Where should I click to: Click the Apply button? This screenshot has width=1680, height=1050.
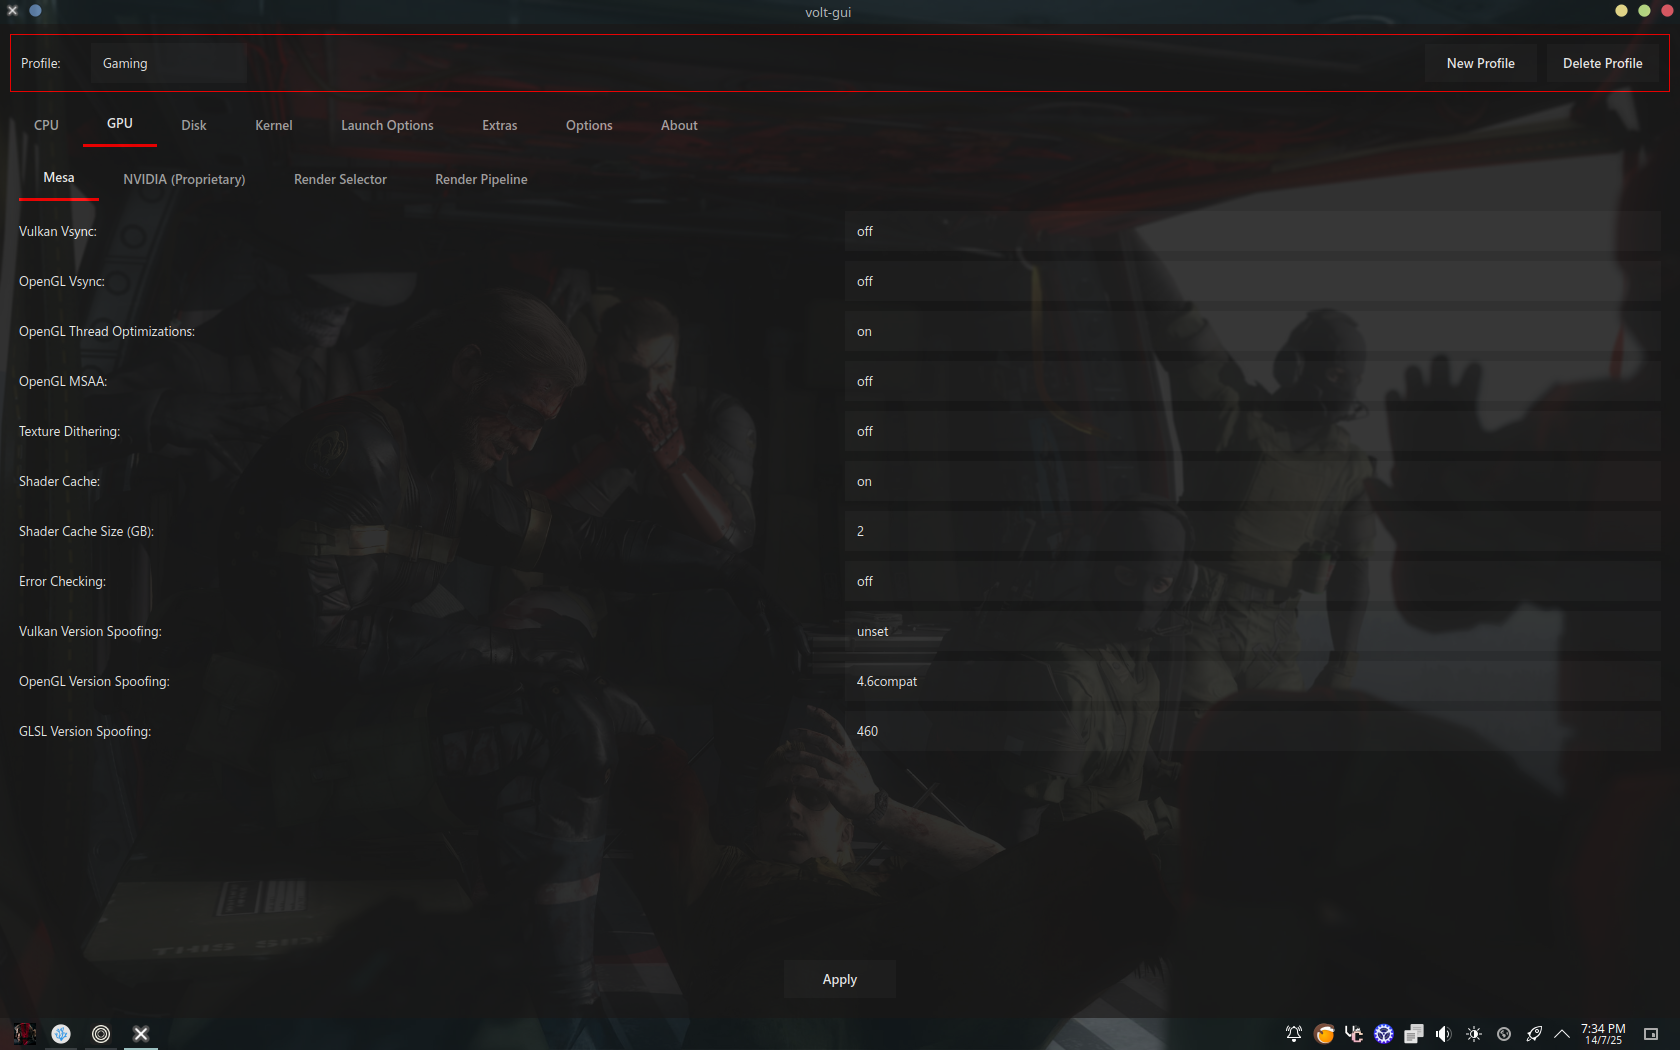click(840, 979)
